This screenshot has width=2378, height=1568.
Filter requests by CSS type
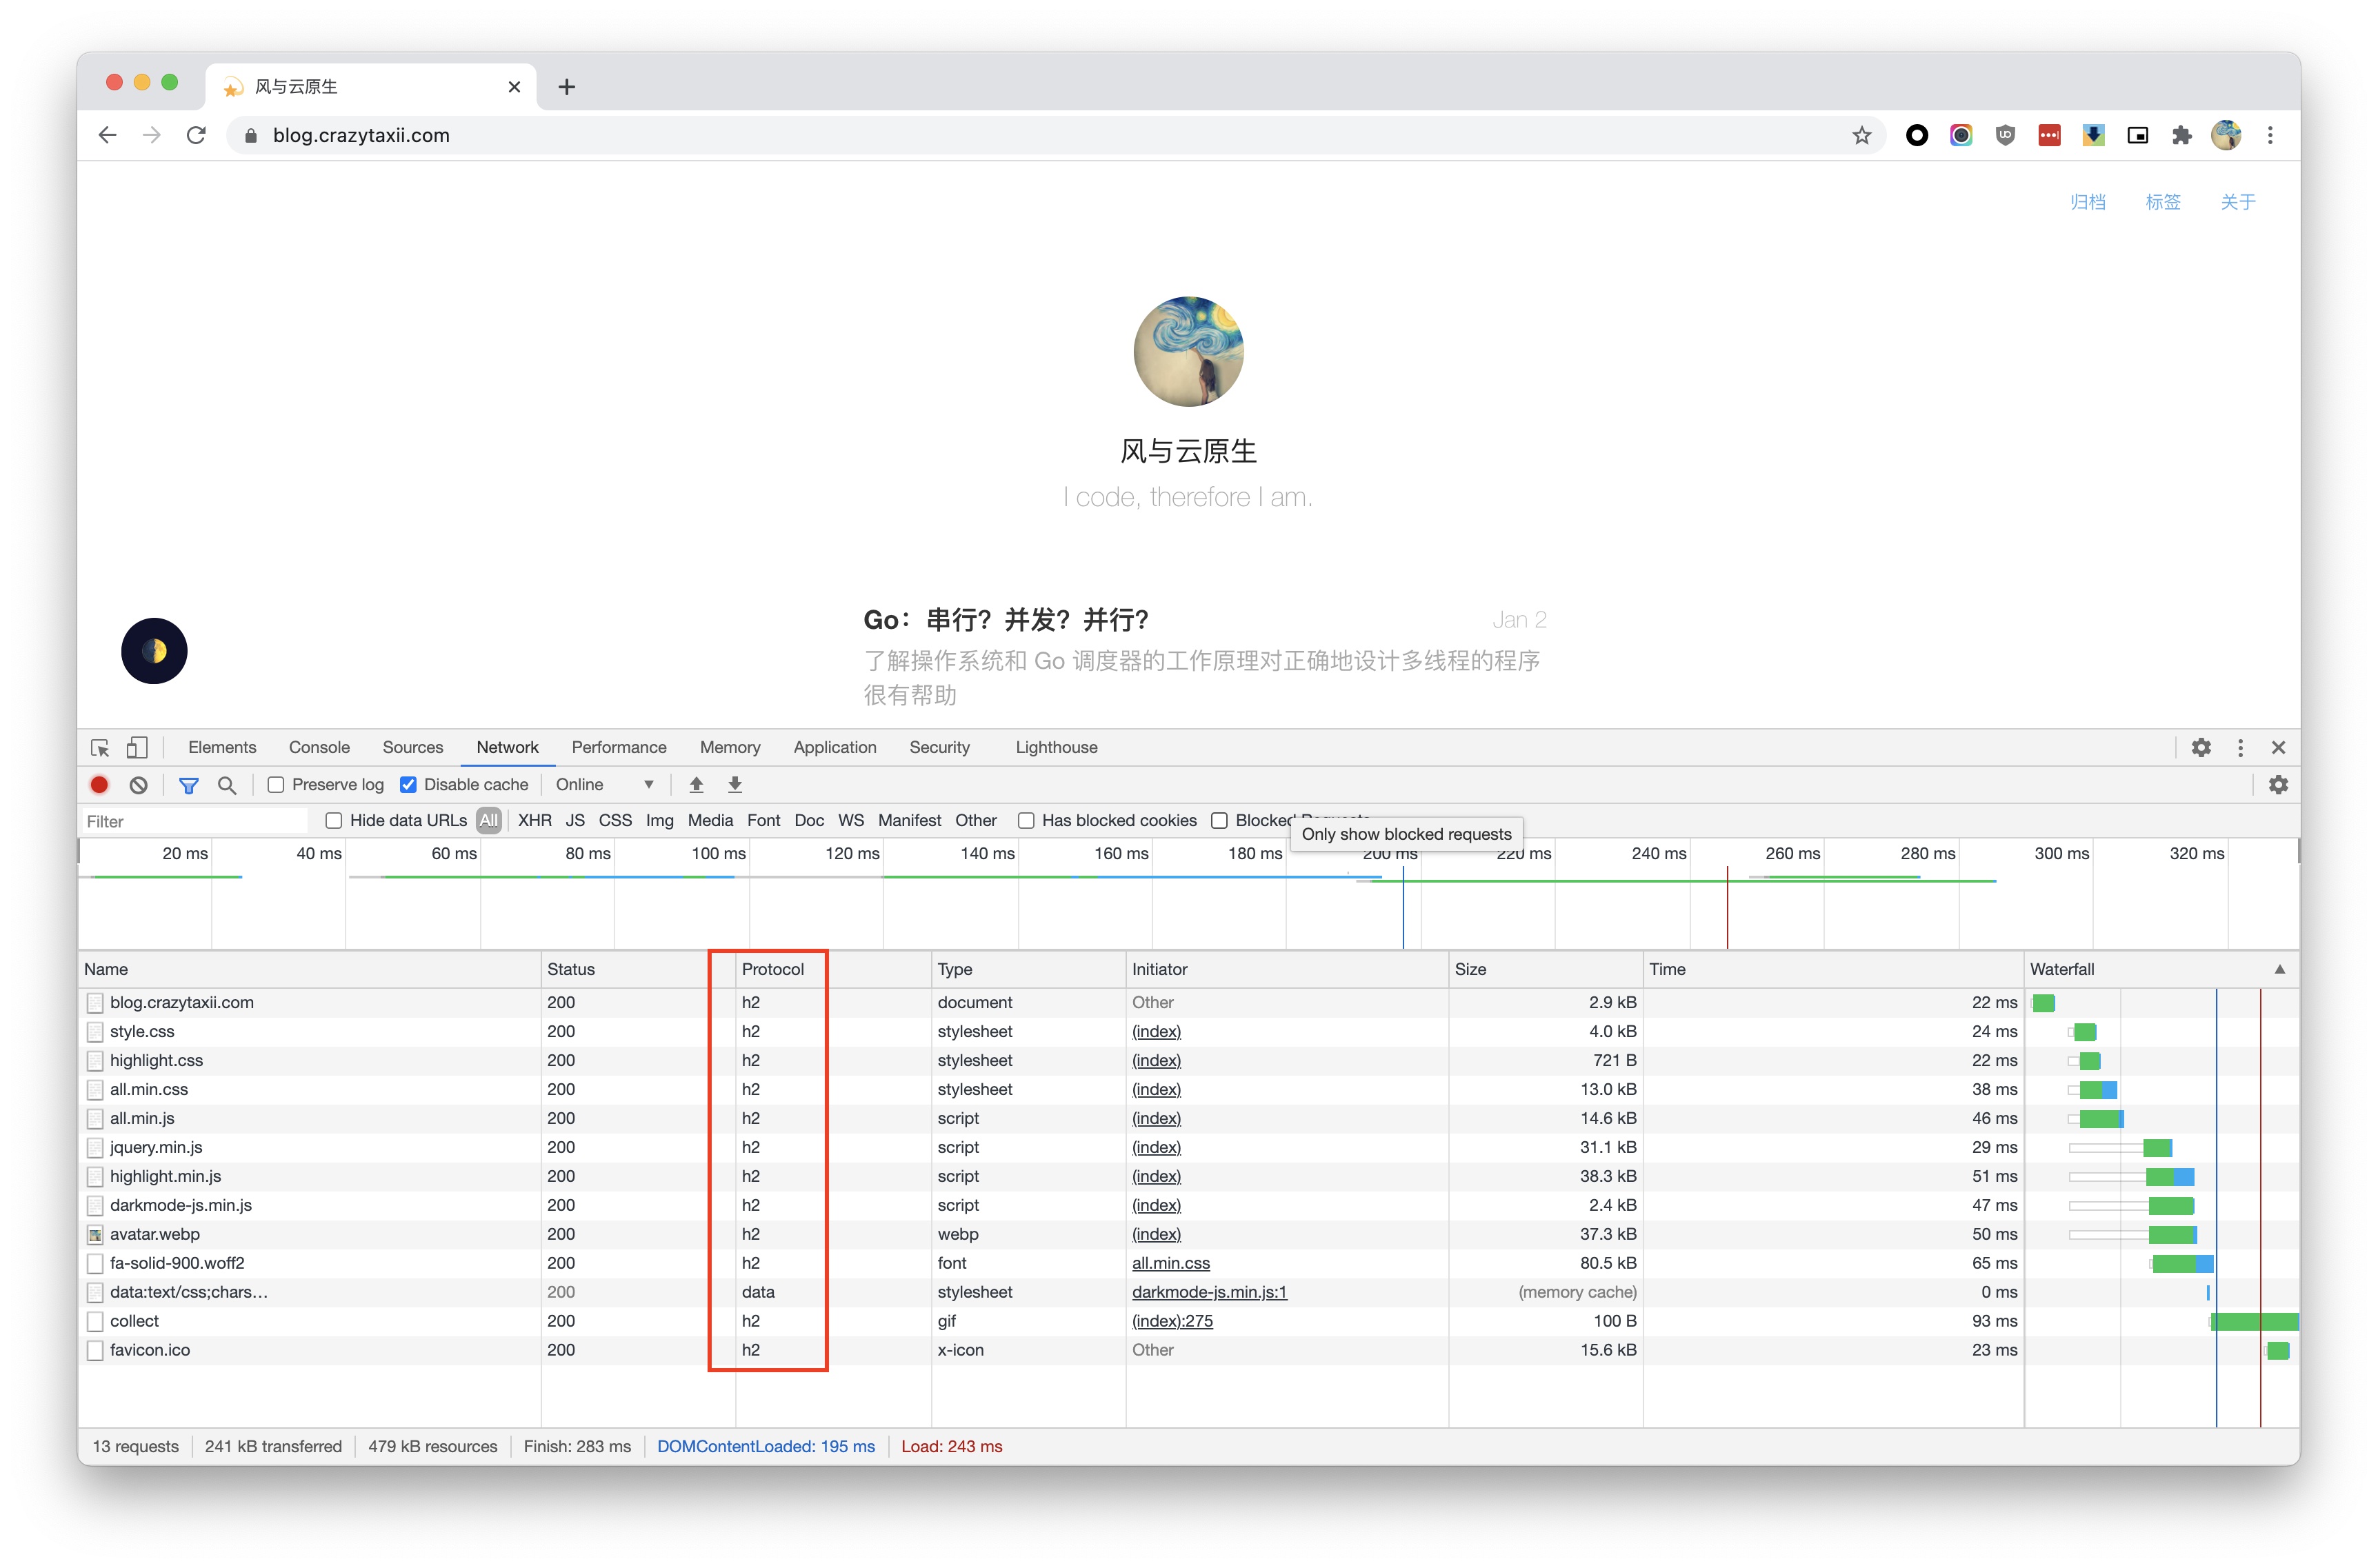(615, 821)
